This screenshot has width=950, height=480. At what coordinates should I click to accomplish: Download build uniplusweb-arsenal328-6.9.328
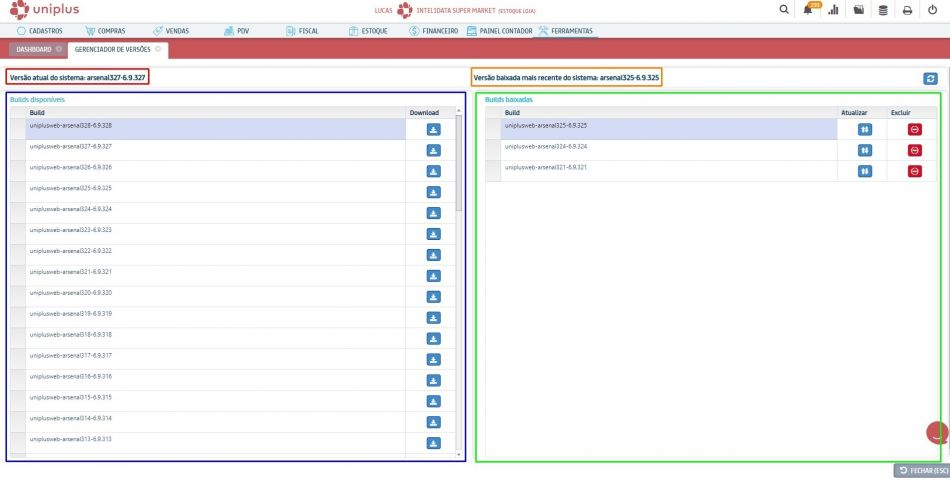pos(433,129)
